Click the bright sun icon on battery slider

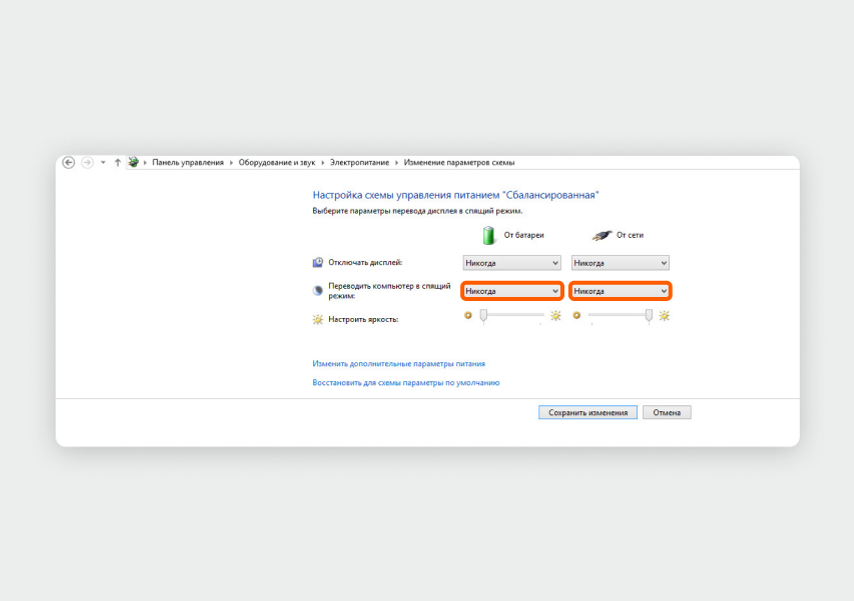tap(556, 315)
